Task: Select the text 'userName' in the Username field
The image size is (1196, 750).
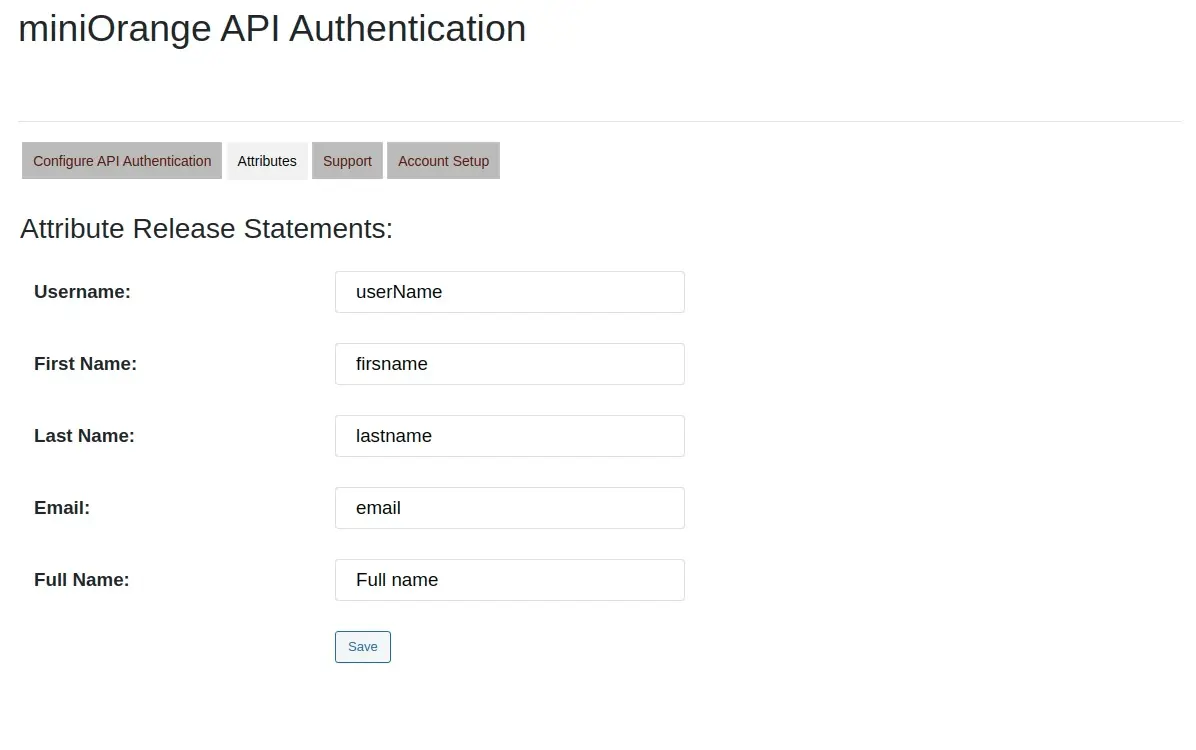Action: pyautogui.click(x=399, y=291)
